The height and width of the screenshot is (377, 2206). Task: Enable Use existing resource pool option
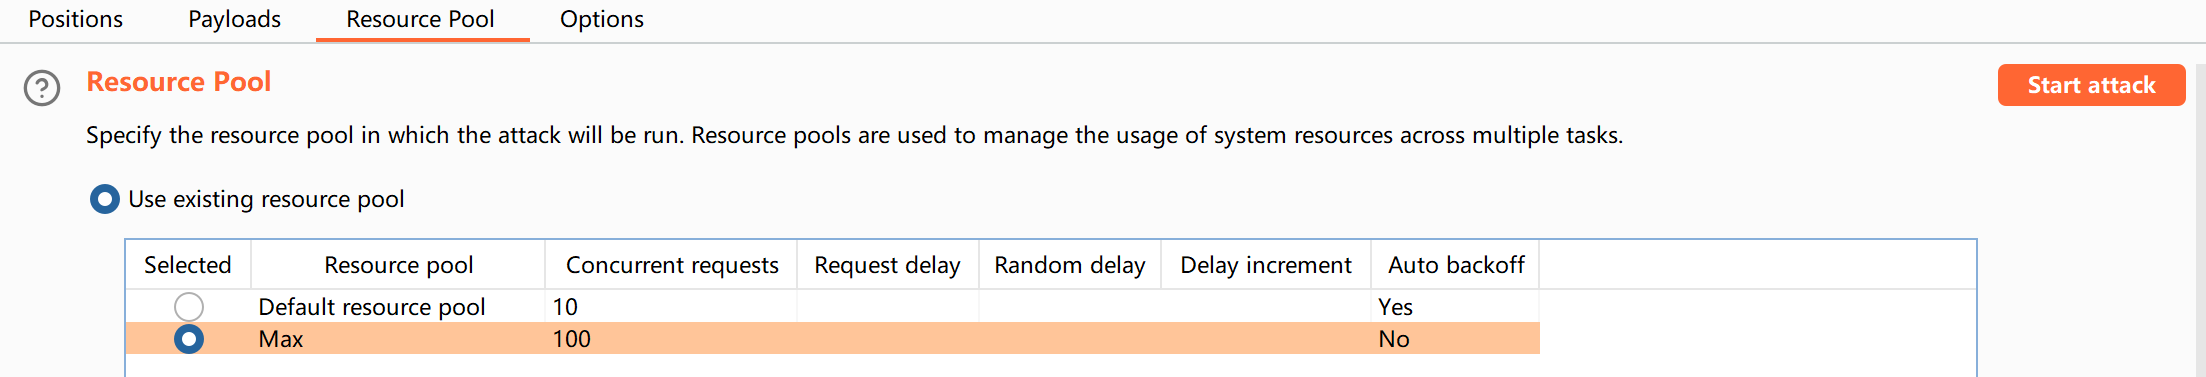pyautogui.click(x=105, y=199)
